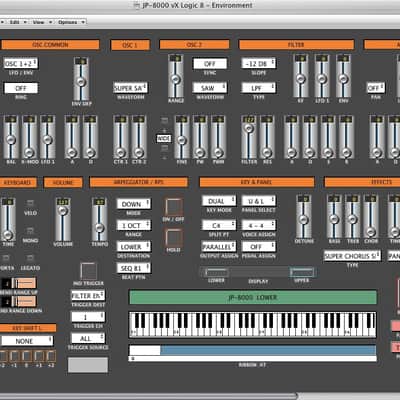Open the KEY SHIFT dropdown showing NONE
The width and height of the screenshot is (400, 400).
coord(27,341)
